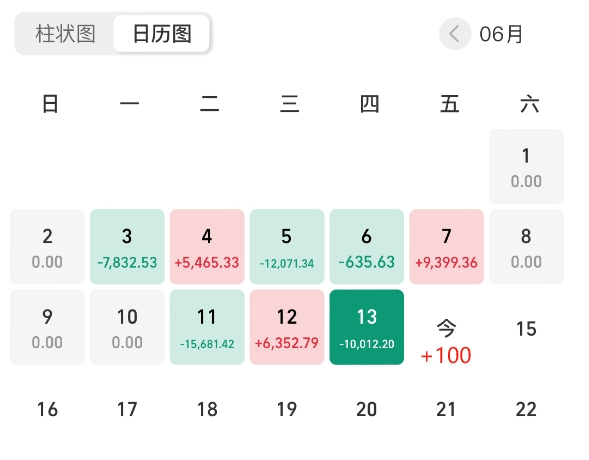Select highlighted June 13 cell -10,012.20
This screenshot has height=460, width=589.
pos(367,327)
